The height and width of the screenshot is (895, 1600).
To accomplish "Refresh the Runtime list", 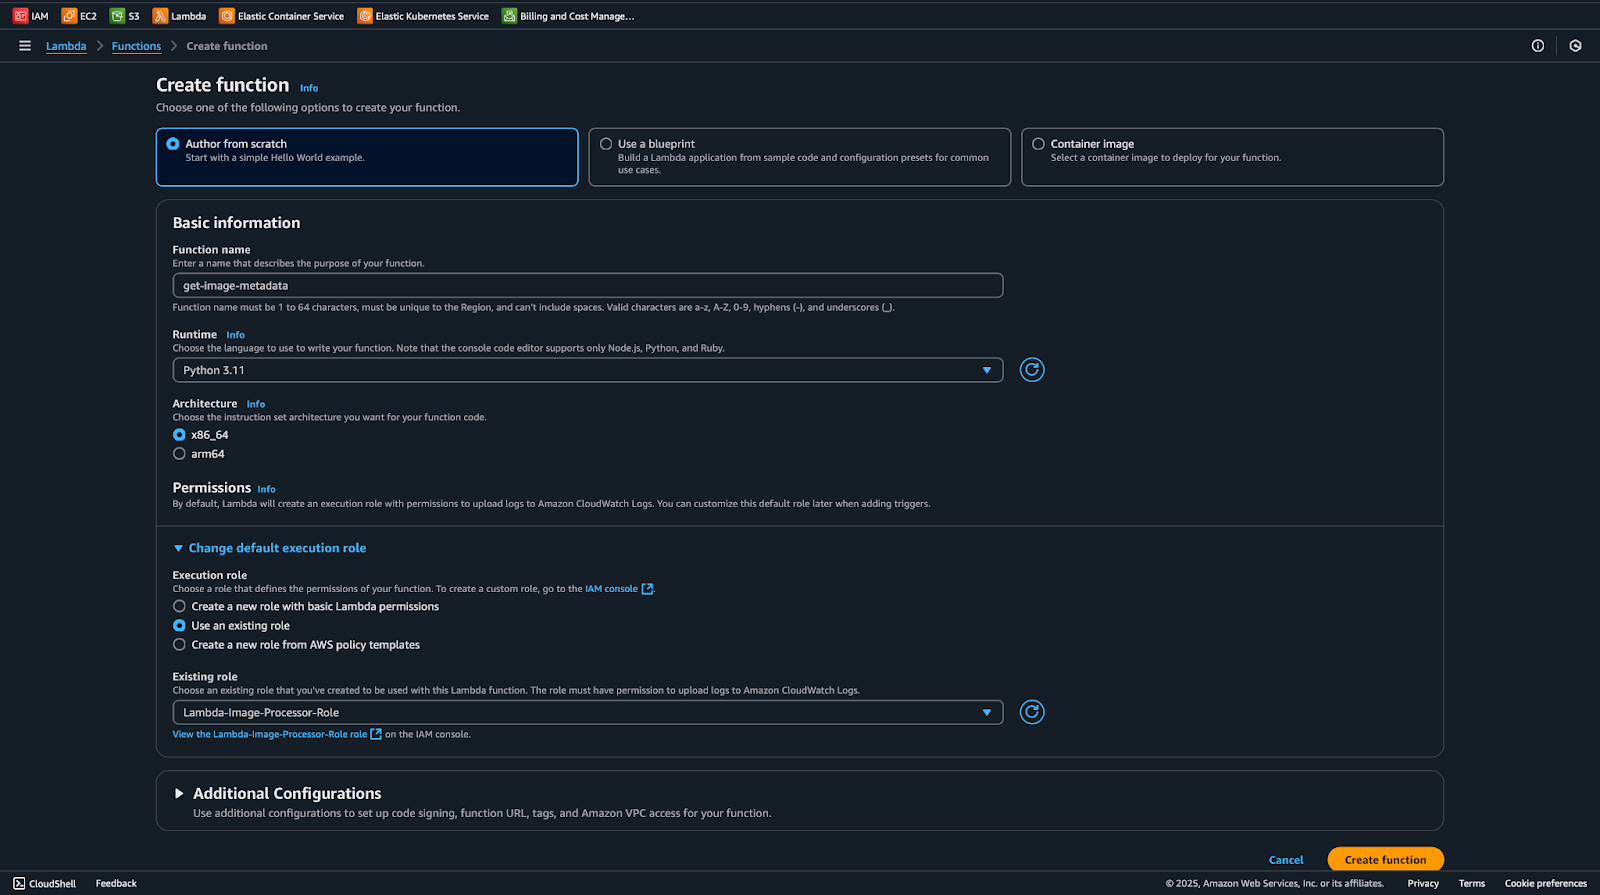I will pos(1031,370).
